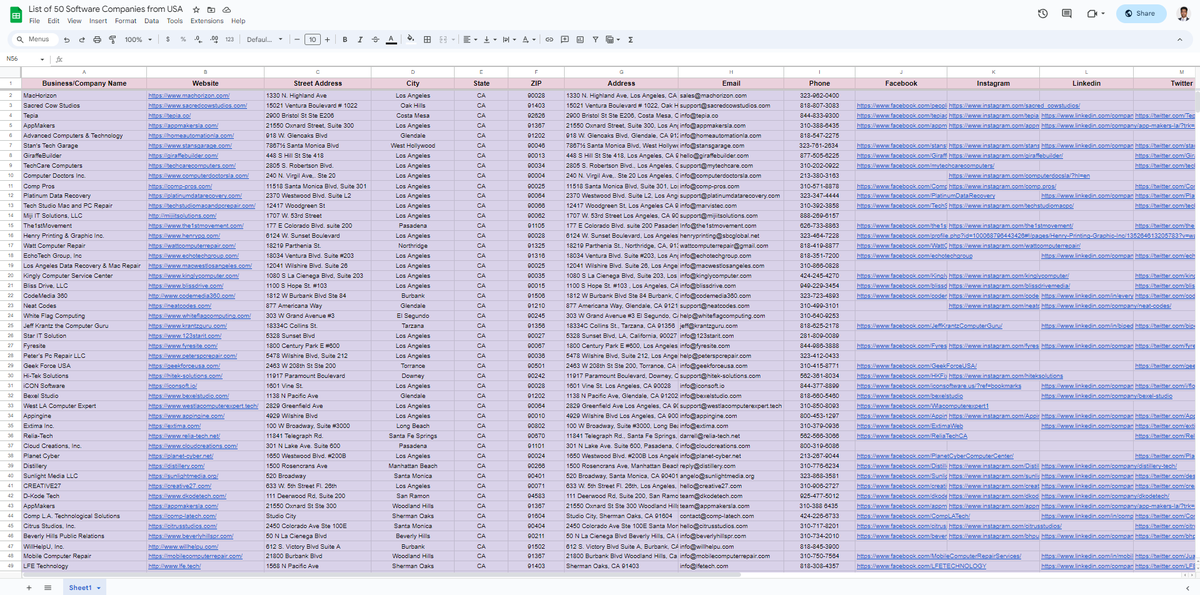Click the Insert comment icon
The height and width of the screenshot is (595, 1200).
(565, 39)
